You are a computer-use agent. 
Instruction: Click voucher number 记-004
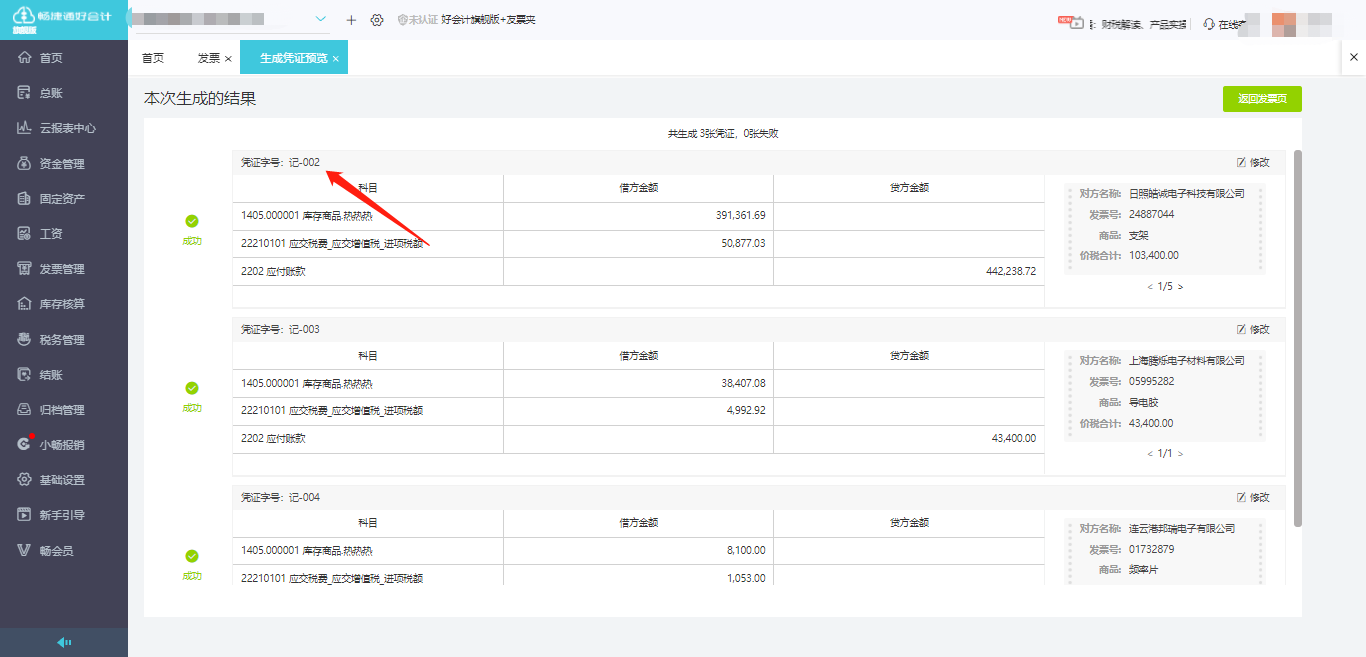click(304, 497)
